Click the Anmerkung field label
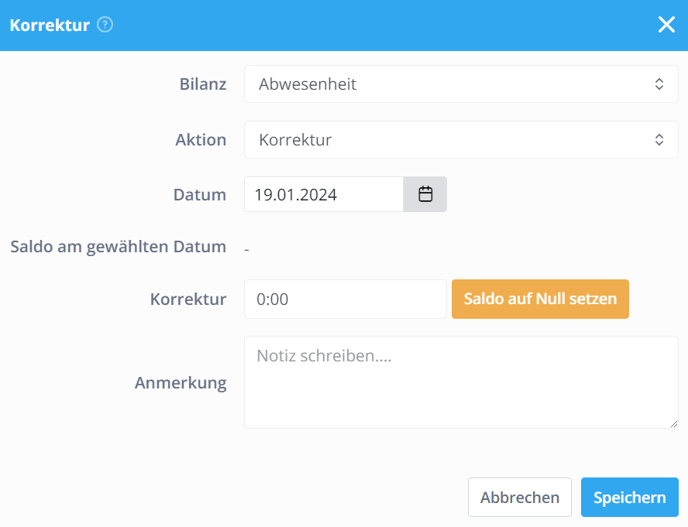This screenshot has width=688, height=527. pyautogui.click(x=180, y=383)
